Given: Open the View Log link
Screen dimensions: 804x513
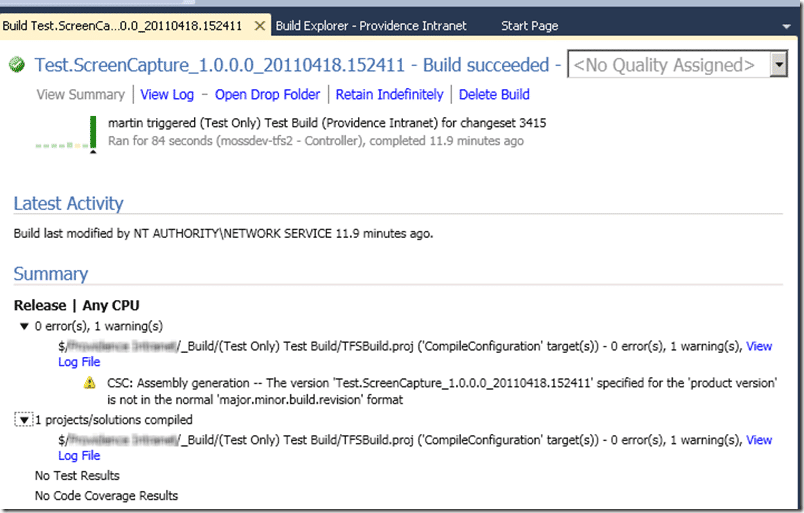Looking at the screenshot, I should [x=167, y=94].
